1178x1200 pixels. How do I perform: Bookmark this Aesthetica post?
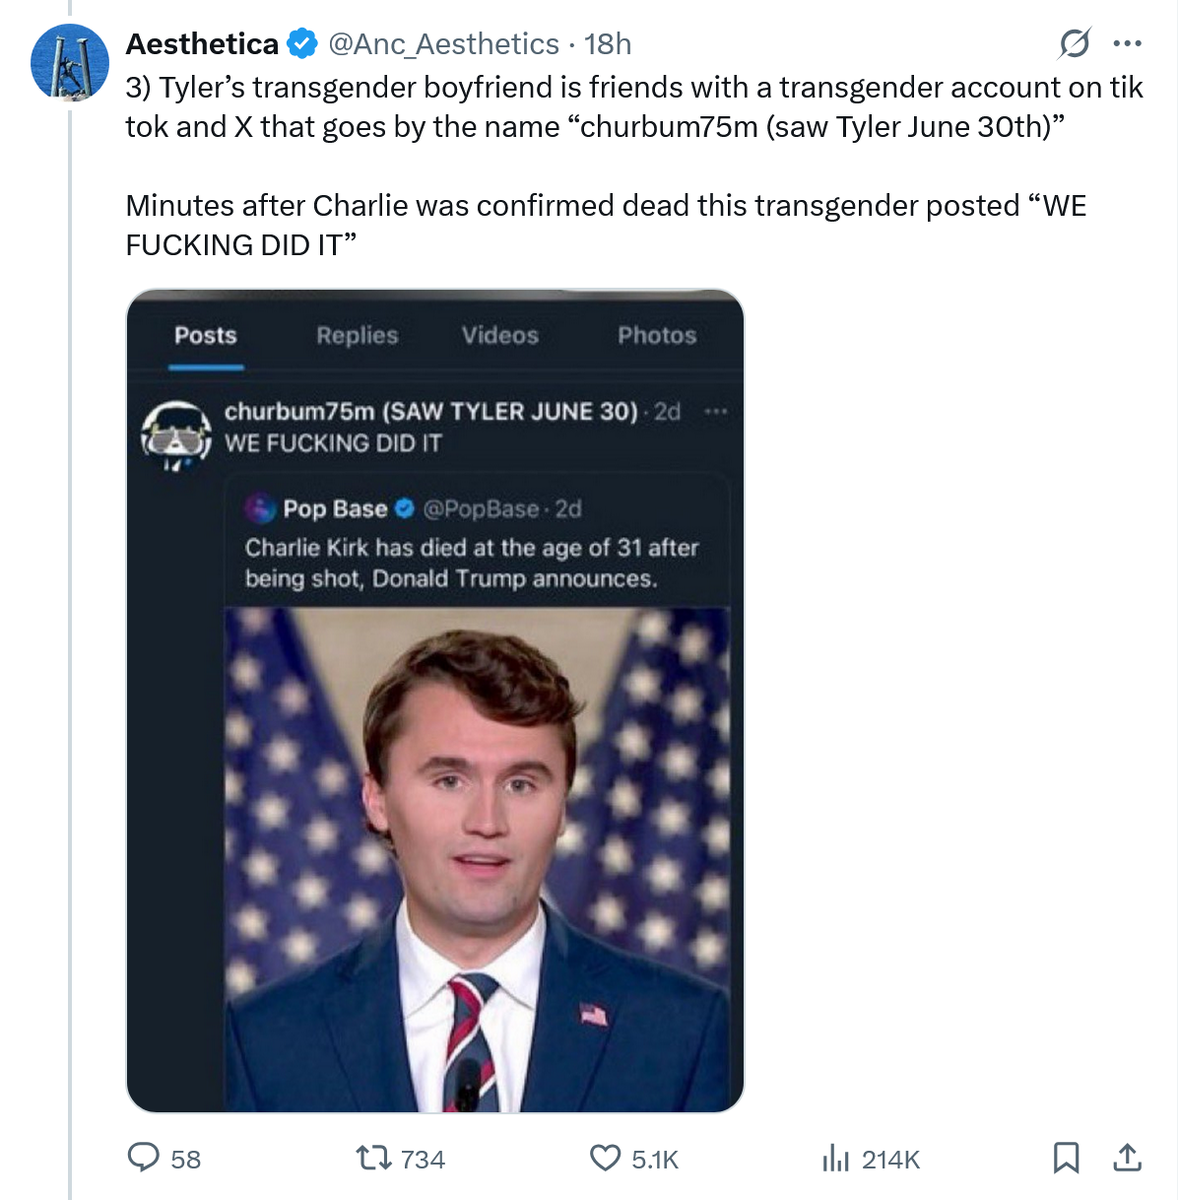(1066, 1158)
